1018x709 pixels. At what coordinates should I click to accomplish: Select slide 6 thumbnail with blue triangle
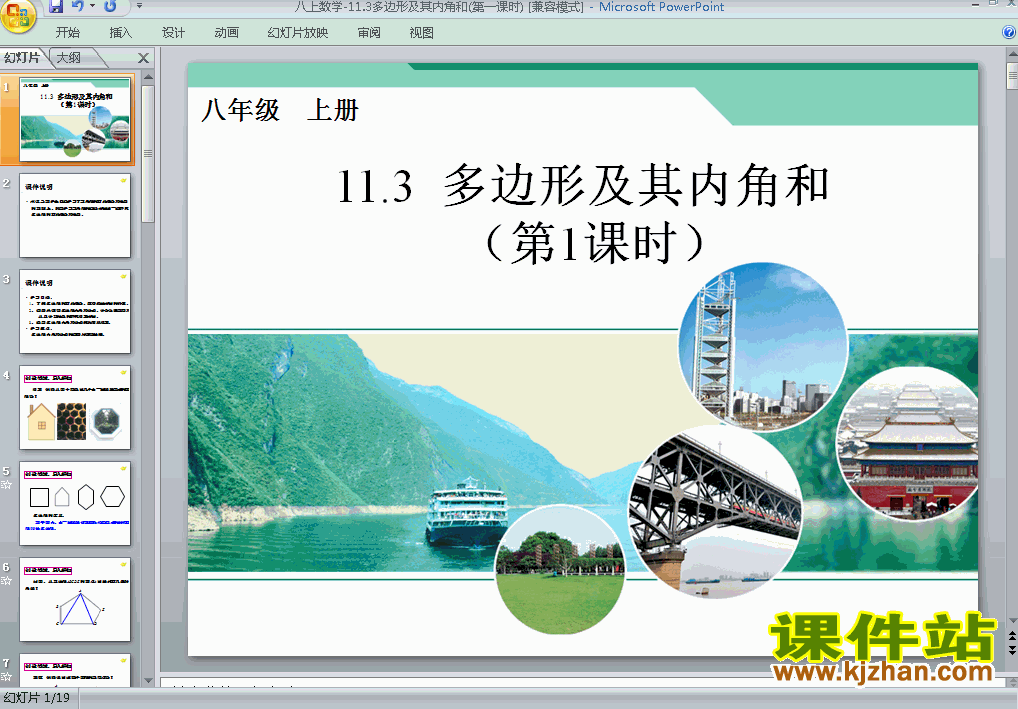click(75, 600)
